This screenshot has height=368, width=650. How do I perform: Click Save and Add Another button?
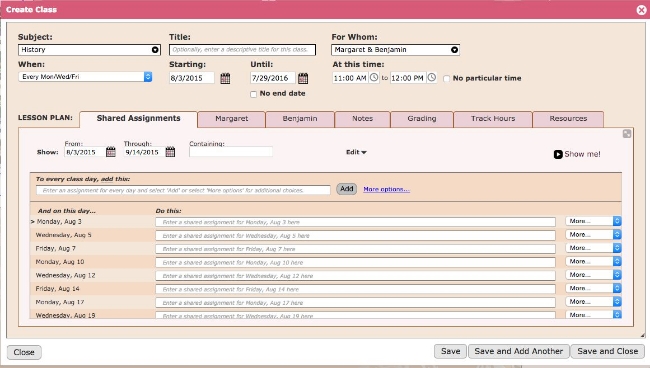519,351
